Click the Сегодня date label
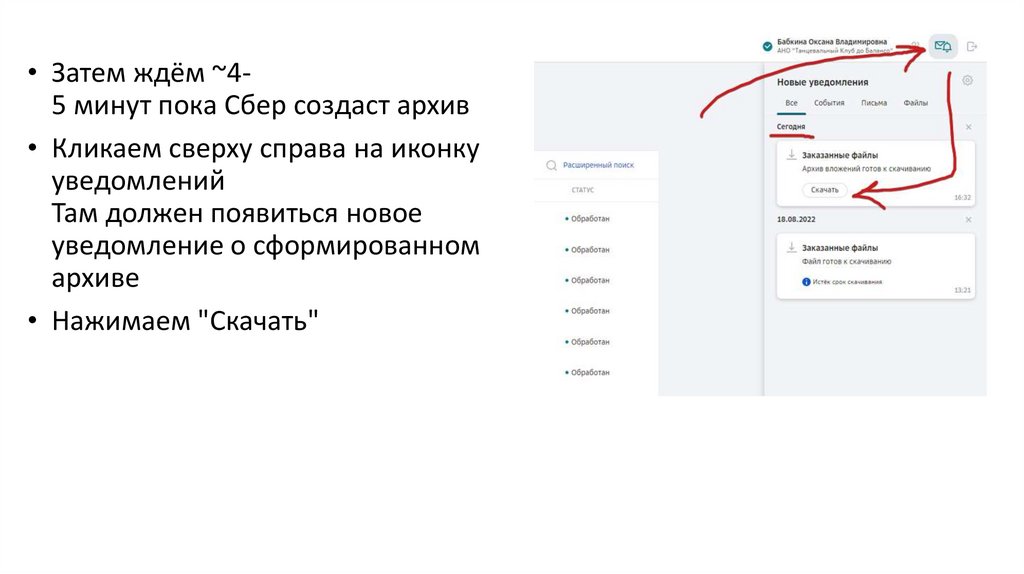 pyautogui.click(x=791, y=127)
